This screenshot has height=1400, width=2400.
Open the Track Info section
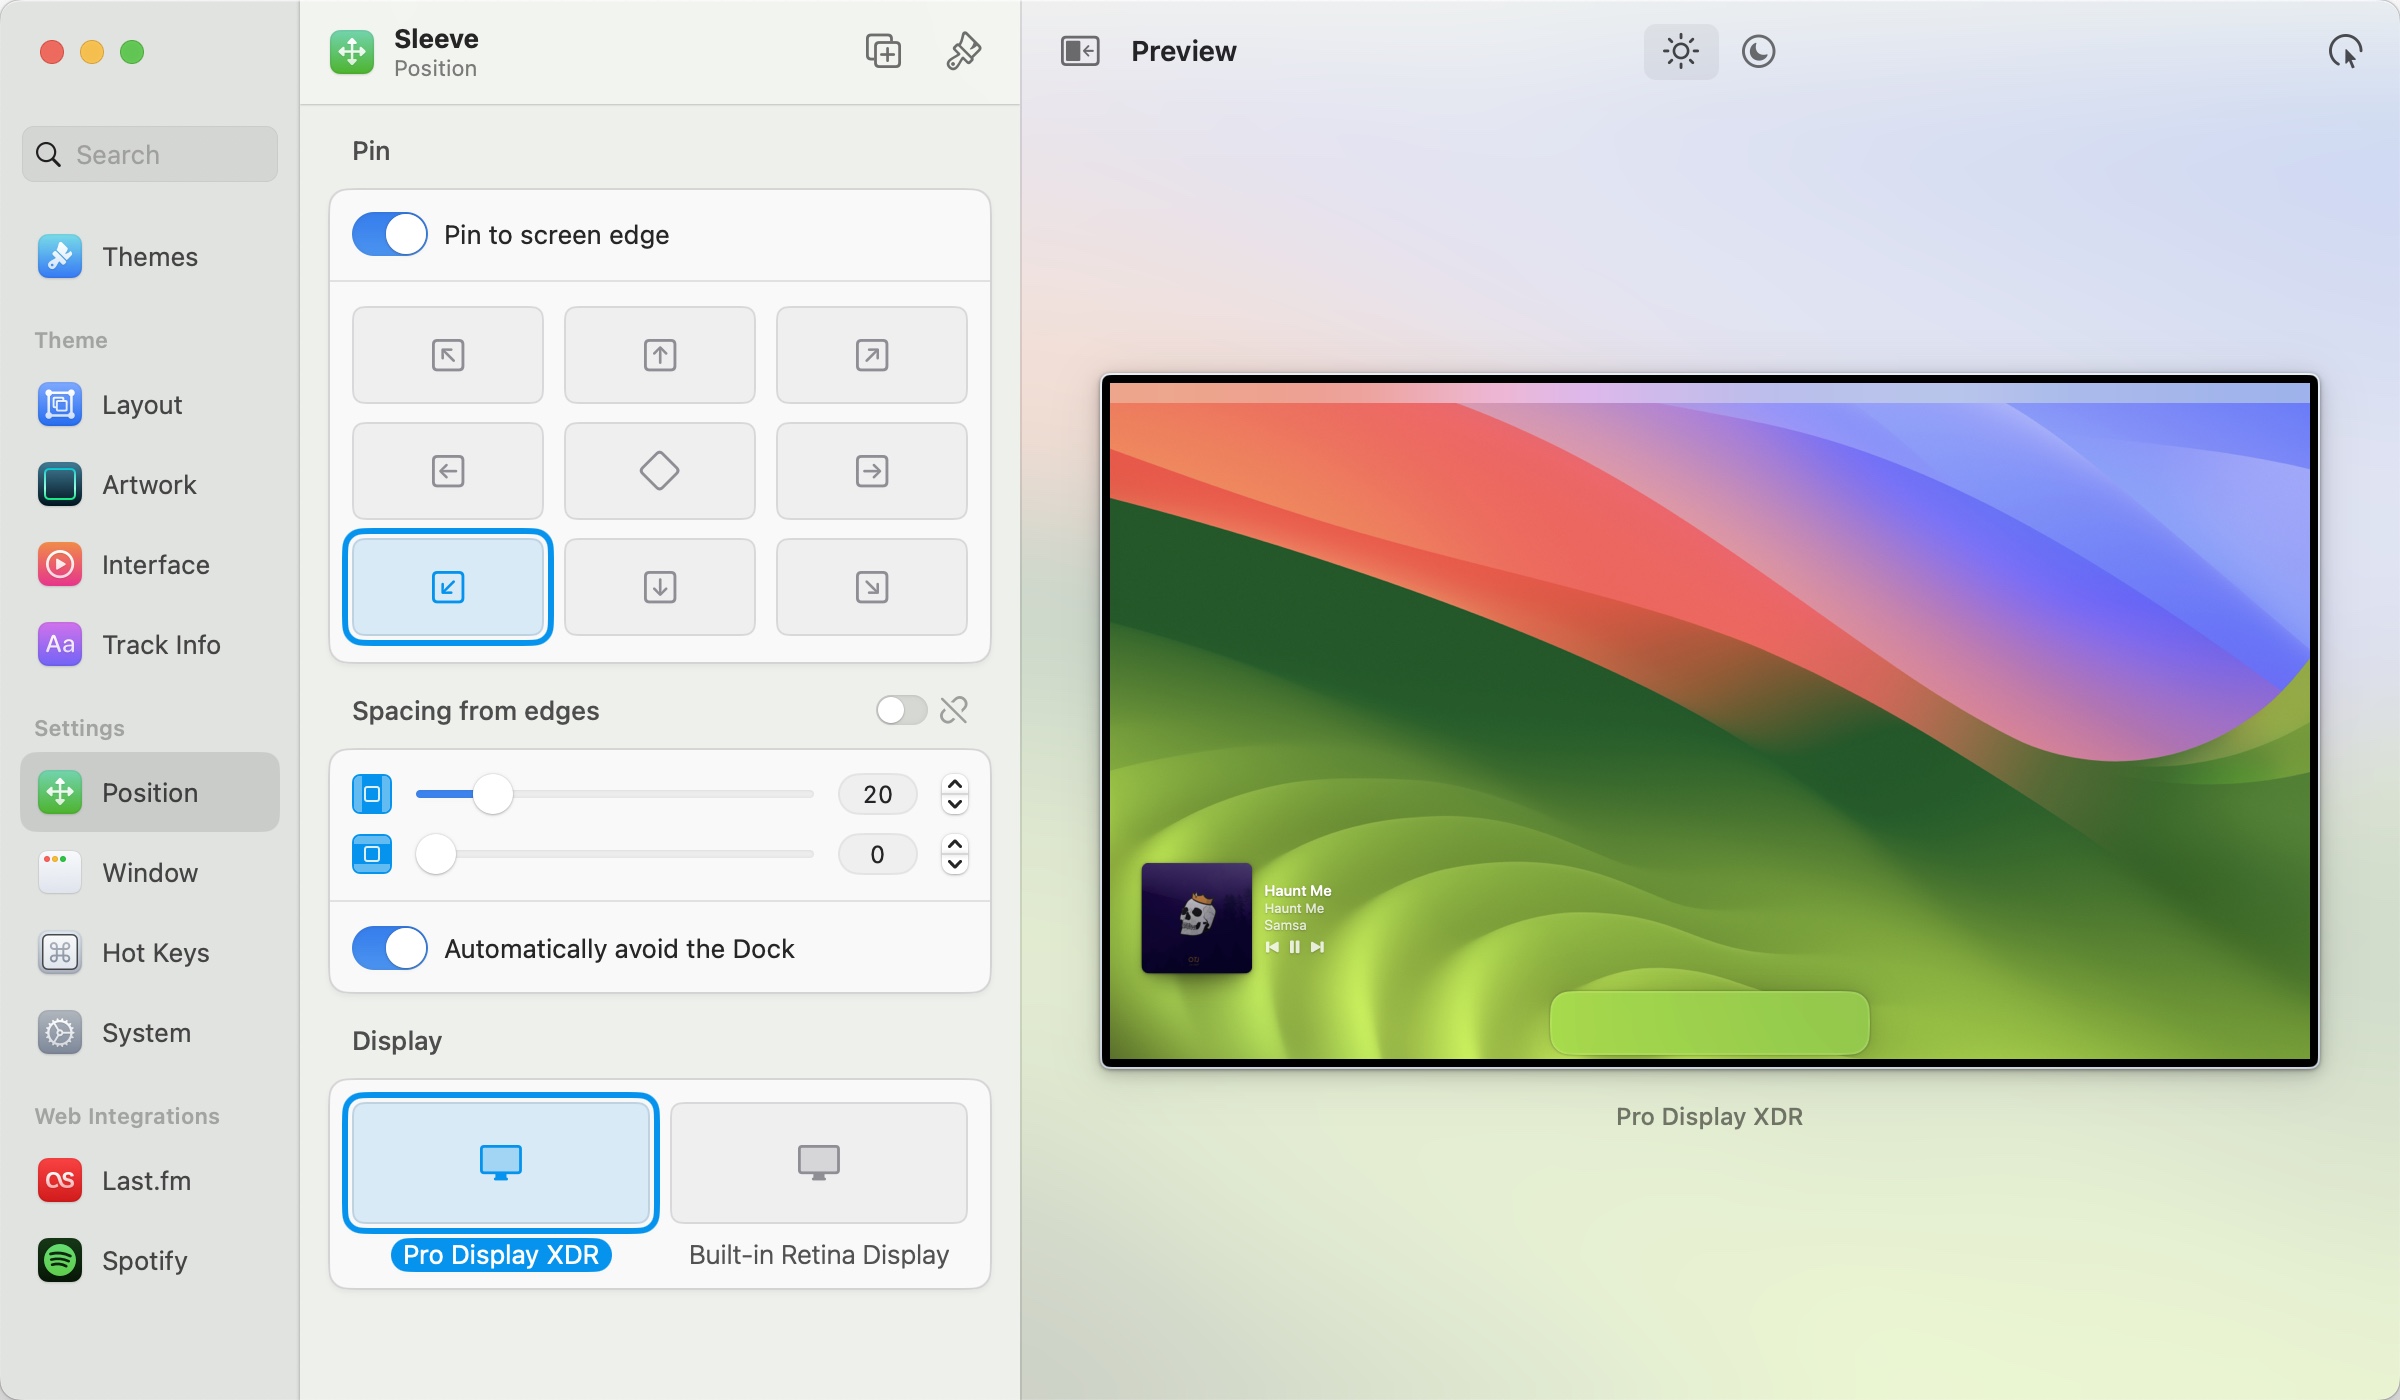[x=150, y=645]
